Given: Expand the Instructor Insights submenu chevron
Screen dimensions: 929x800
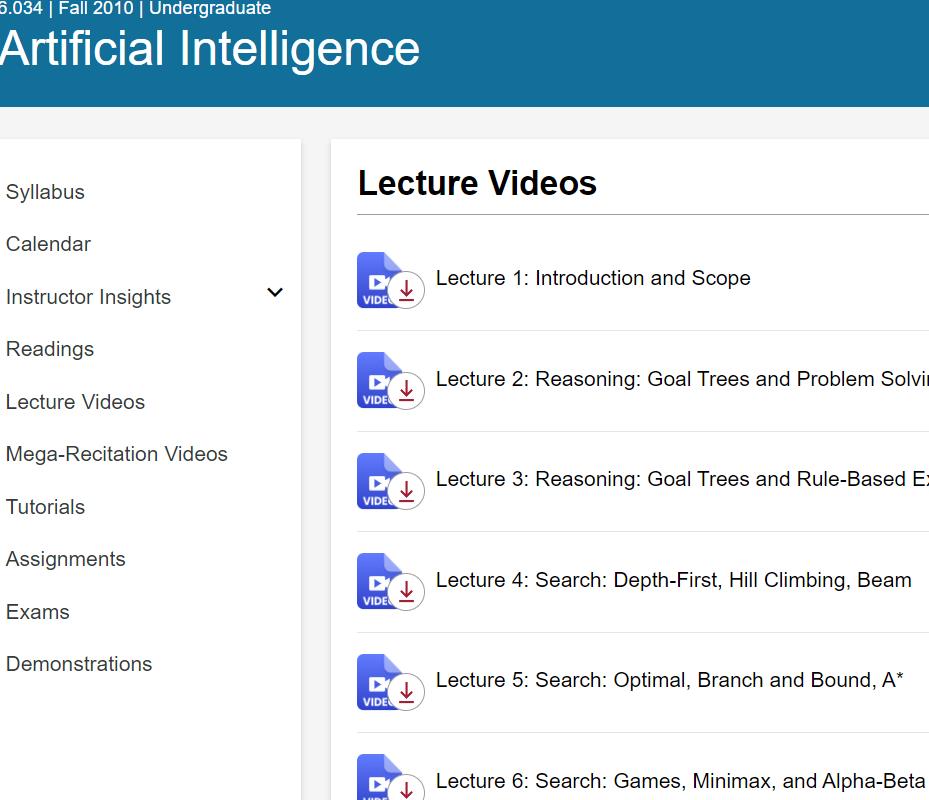Looking at the screenshot, I should point(275,293).
